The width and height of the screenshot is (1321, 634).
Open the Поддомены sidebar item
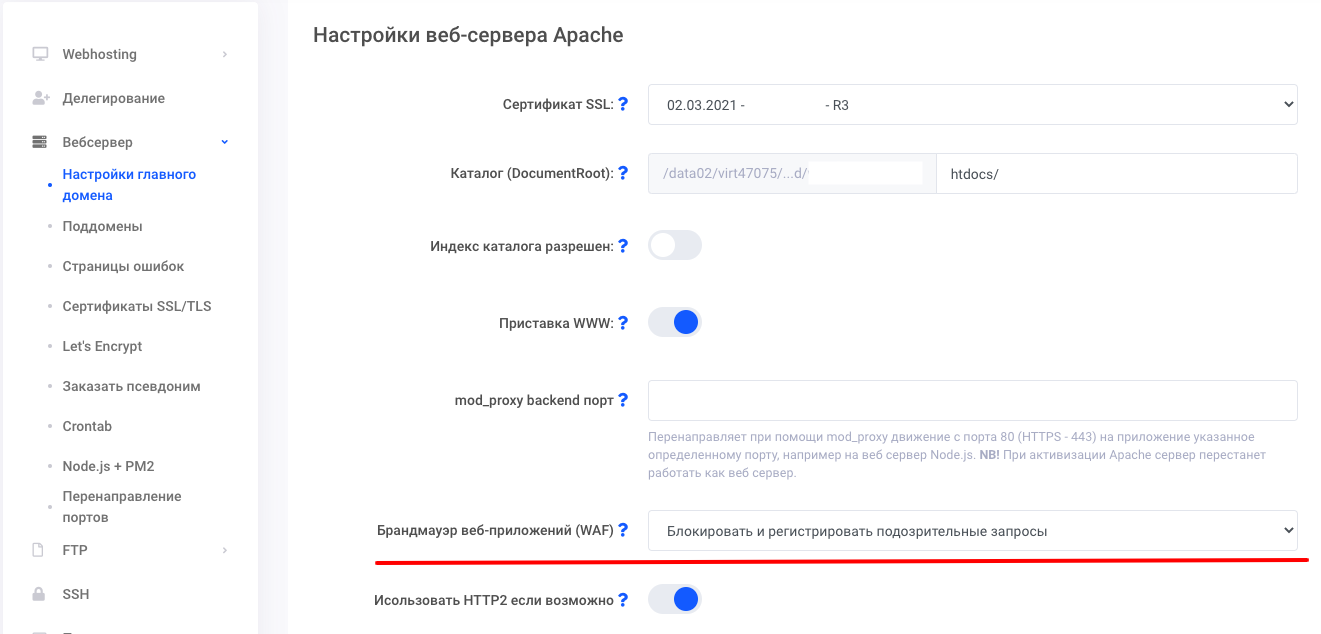tap(102, 226)
